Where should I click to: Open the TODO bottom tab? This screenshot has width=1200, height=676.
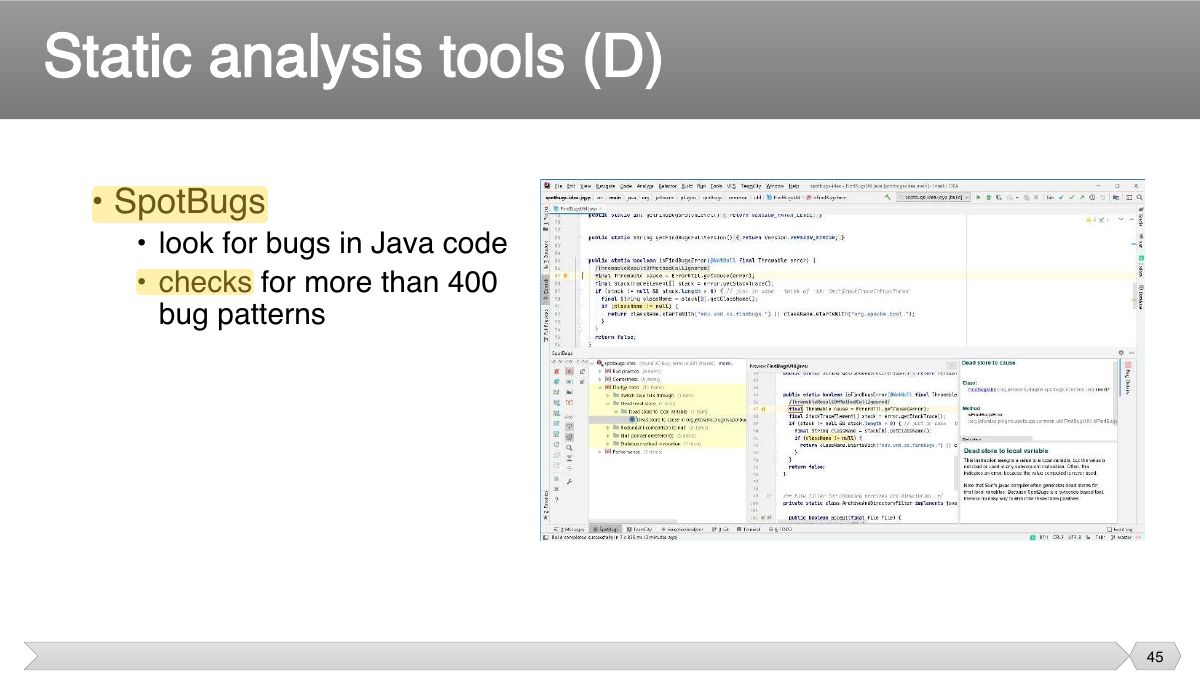click(780, 529)
